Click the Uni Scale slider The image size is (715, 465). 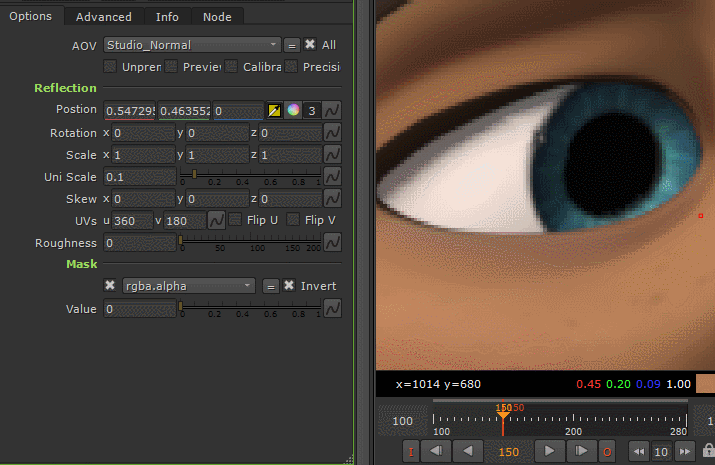(250, 175)
